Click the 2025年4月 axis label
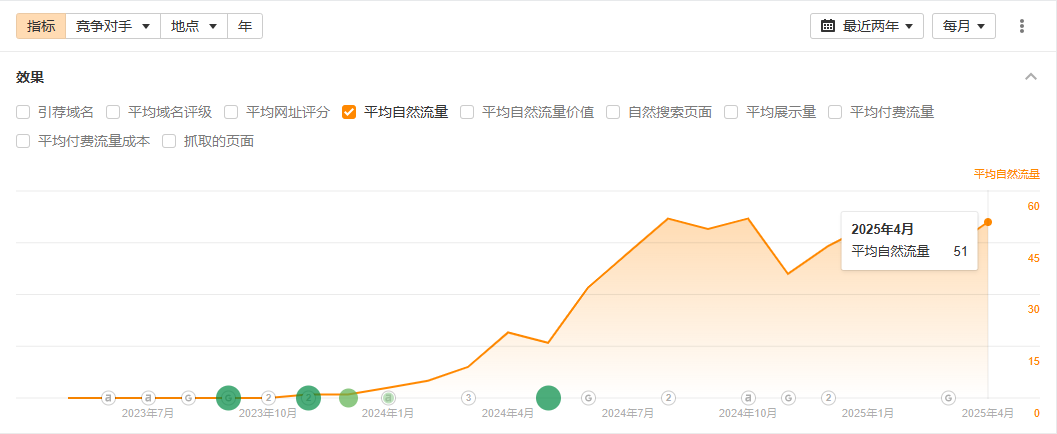Screen dimensions: 1057x434 click(x=988, y=412)
